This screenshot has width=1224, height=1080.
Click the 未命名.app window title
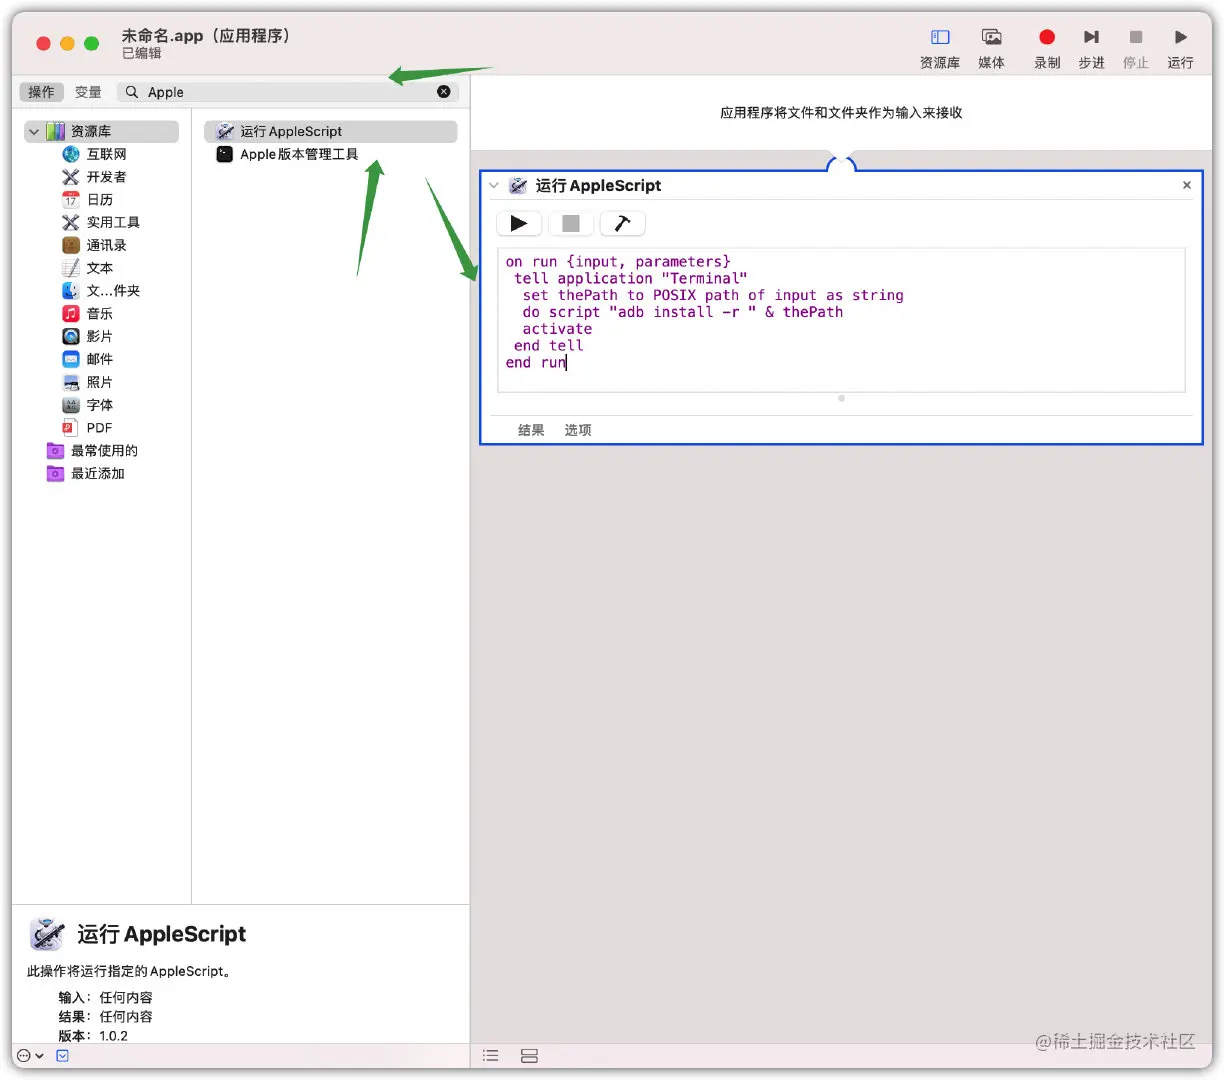coord(208,36)
